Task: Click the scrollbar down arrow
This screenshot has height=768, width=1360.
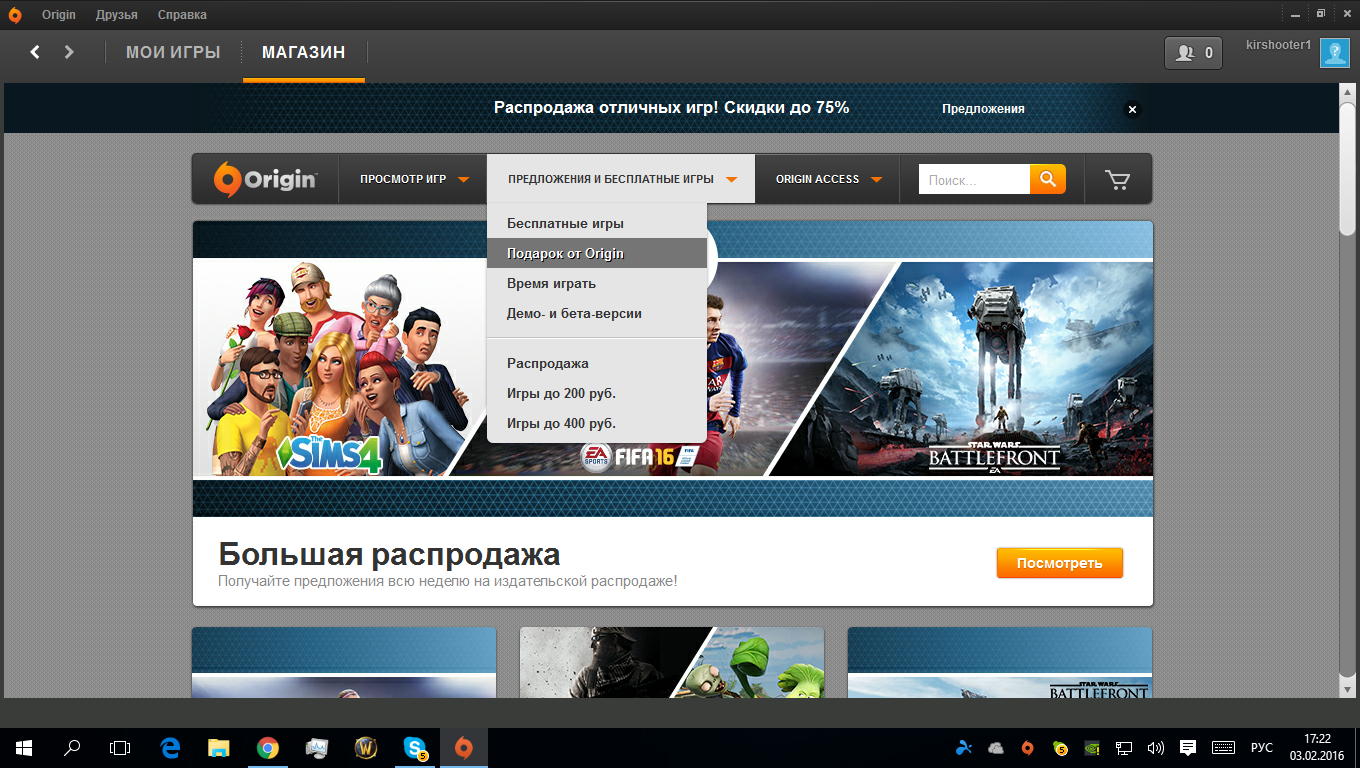Action: pos(1347,689)
